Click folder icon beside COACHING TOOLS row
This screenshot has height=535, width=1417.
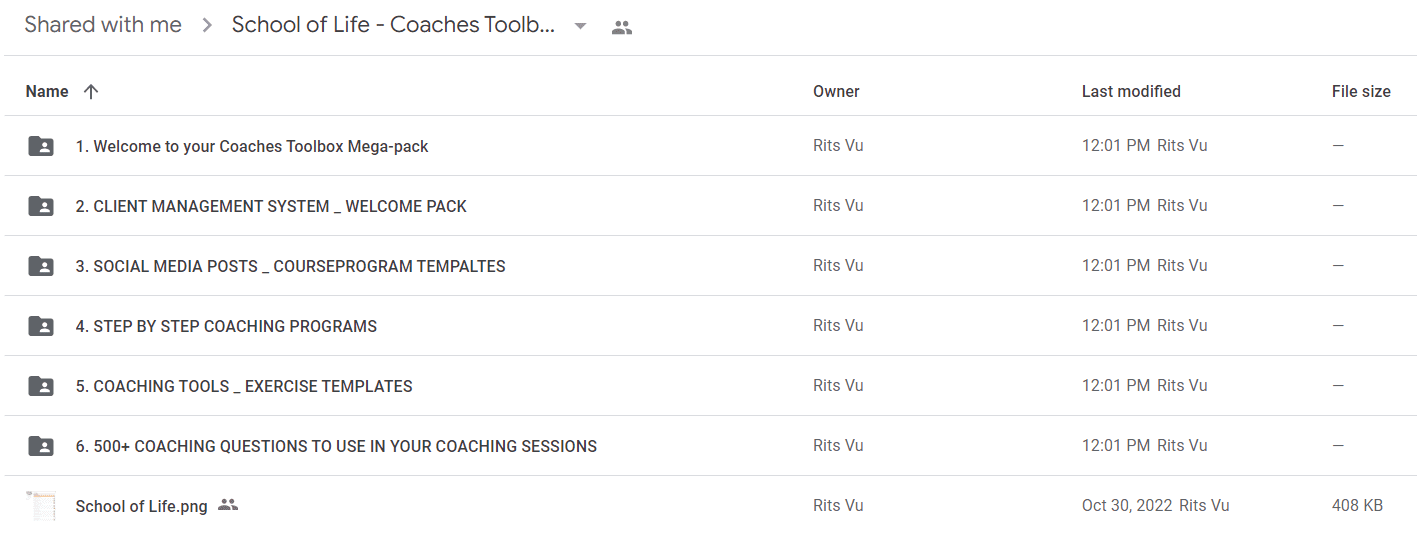41,386
